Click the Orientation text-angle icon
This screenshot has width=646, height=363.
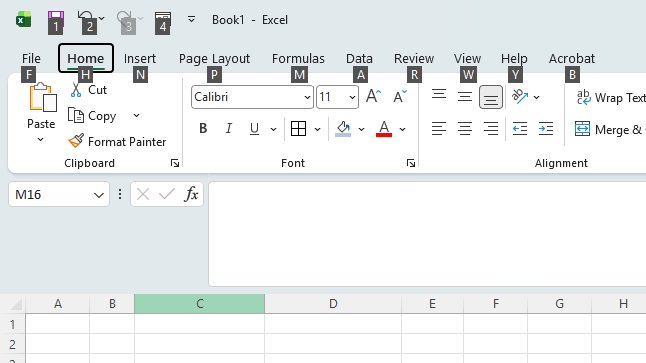520,96
